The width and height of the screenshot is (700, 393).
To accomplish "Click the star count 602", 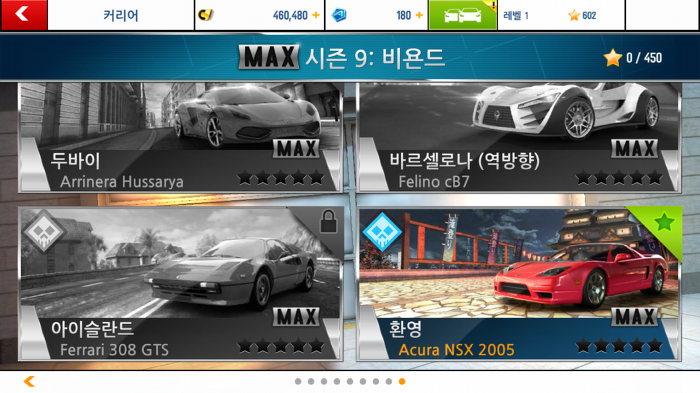I will pos(589,16).
